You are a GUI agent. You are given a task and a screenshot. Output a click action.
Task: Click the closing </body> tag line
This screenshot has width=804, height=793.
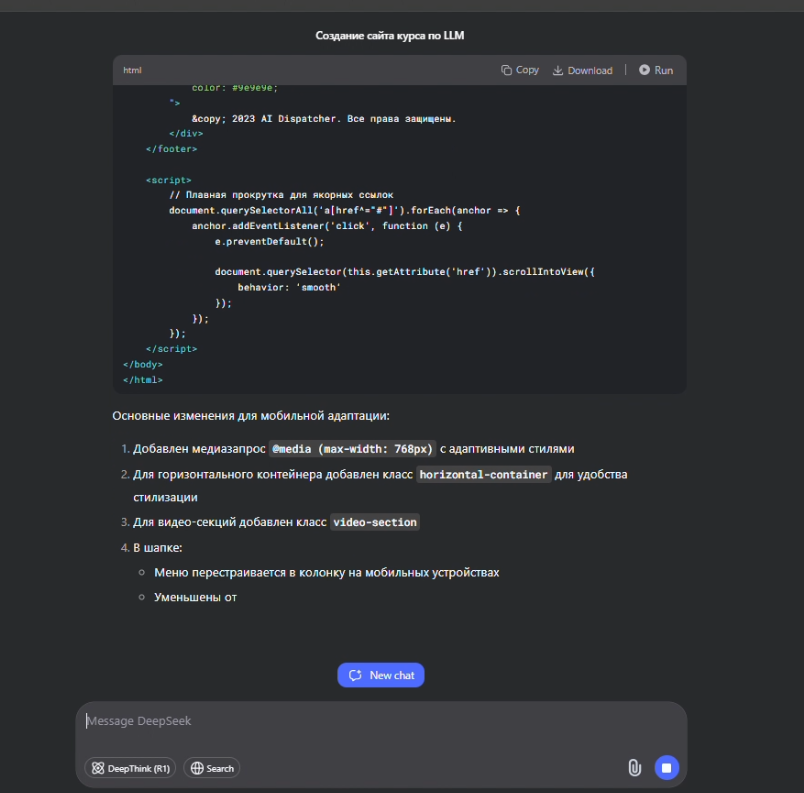(x=143, y=364)
